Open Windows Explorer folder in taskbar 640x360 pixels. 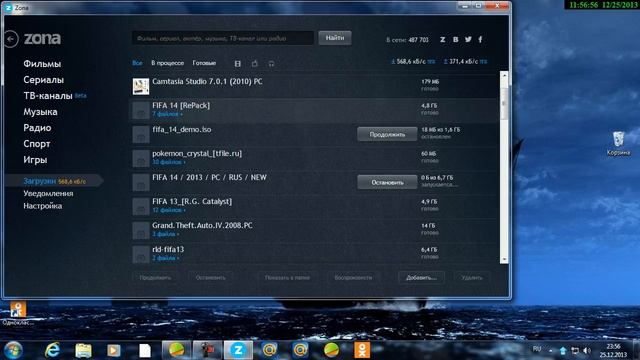(x=83, y=351)
